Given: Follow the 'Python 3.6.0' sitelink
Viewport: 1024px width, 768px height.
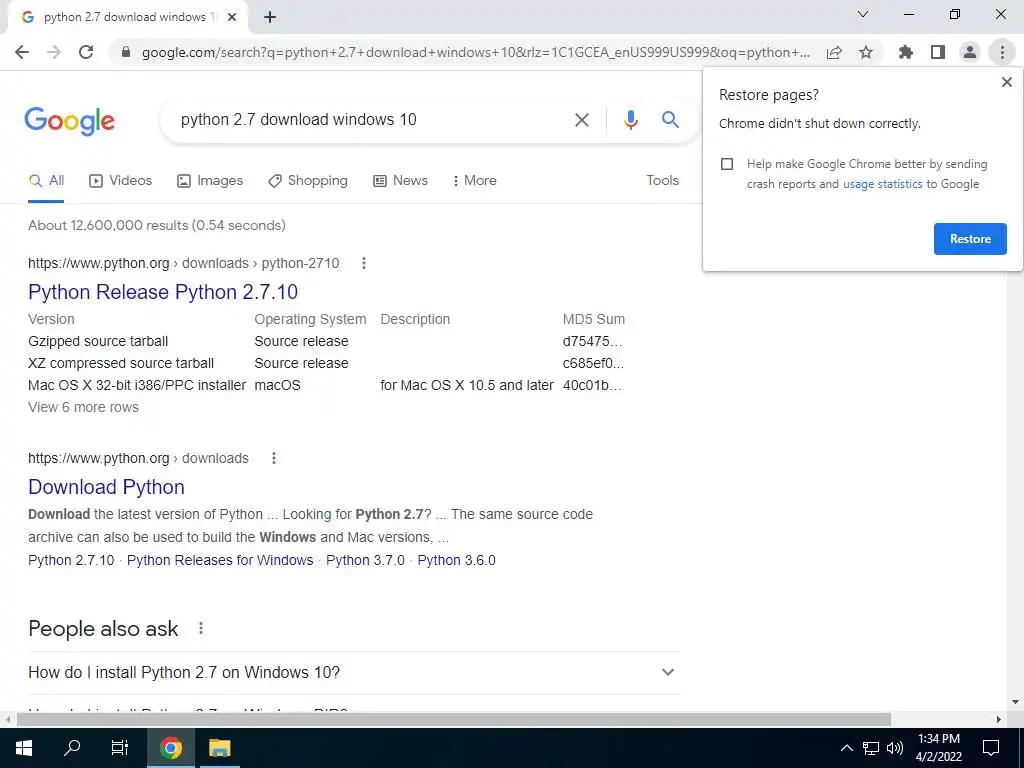Looking at the screenshot, I should coord(456,560).
